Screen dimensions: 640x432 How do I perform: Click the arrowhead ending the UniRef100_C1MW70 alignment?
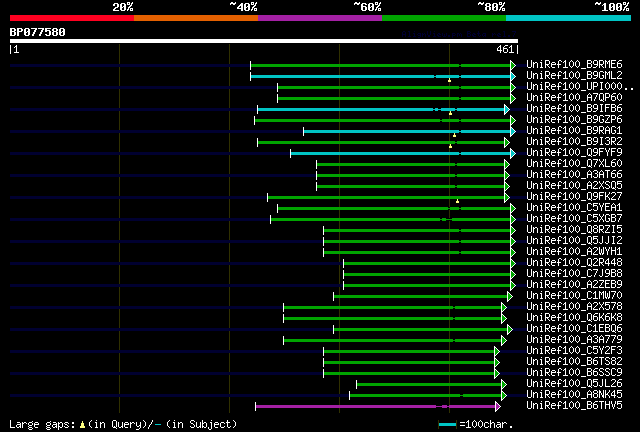point(510,297)
